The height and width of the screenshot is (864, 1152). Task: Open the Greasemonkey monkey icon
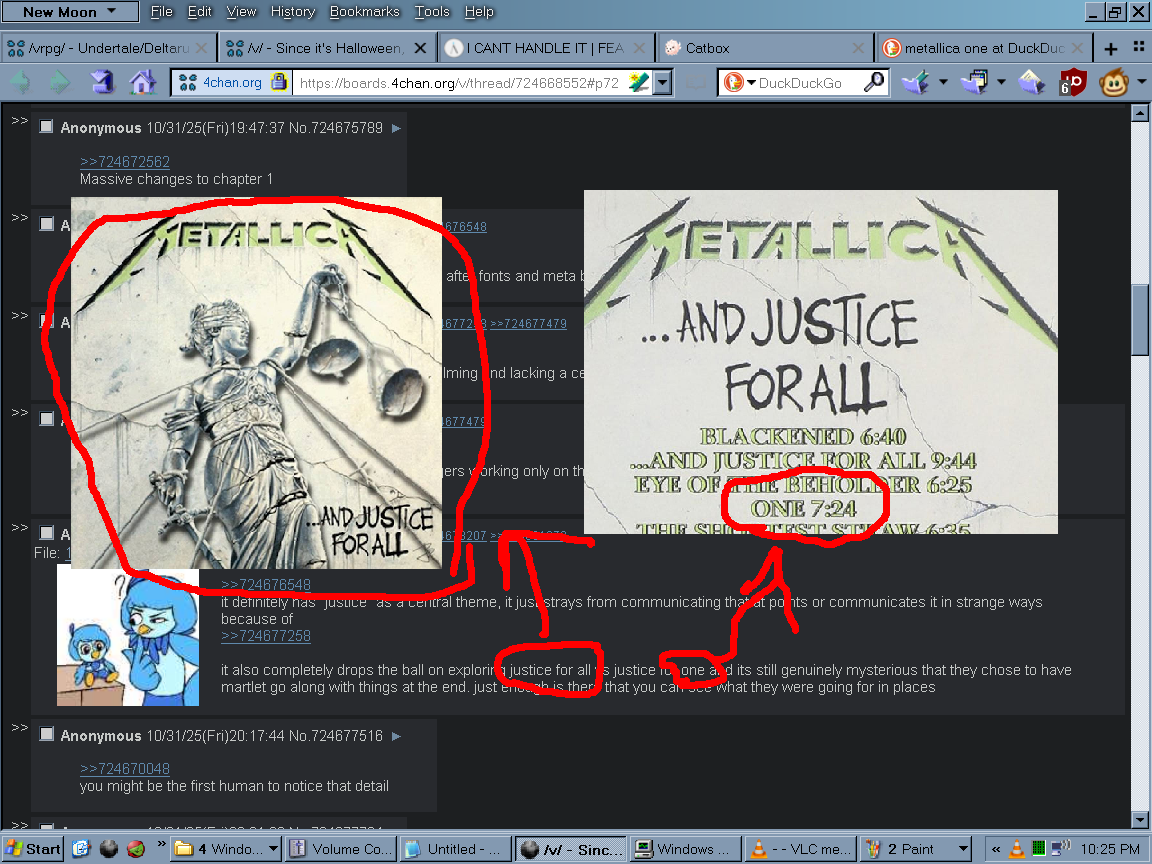tap(1114, 82)
